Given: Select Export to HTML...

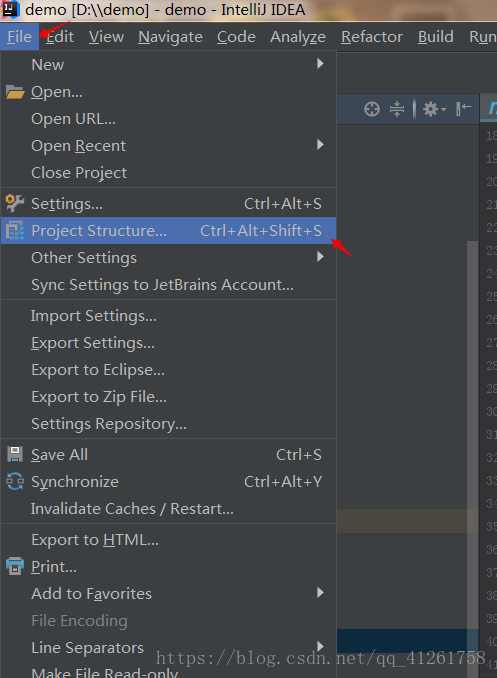Looking at the screenshot, I should [169, 540].
